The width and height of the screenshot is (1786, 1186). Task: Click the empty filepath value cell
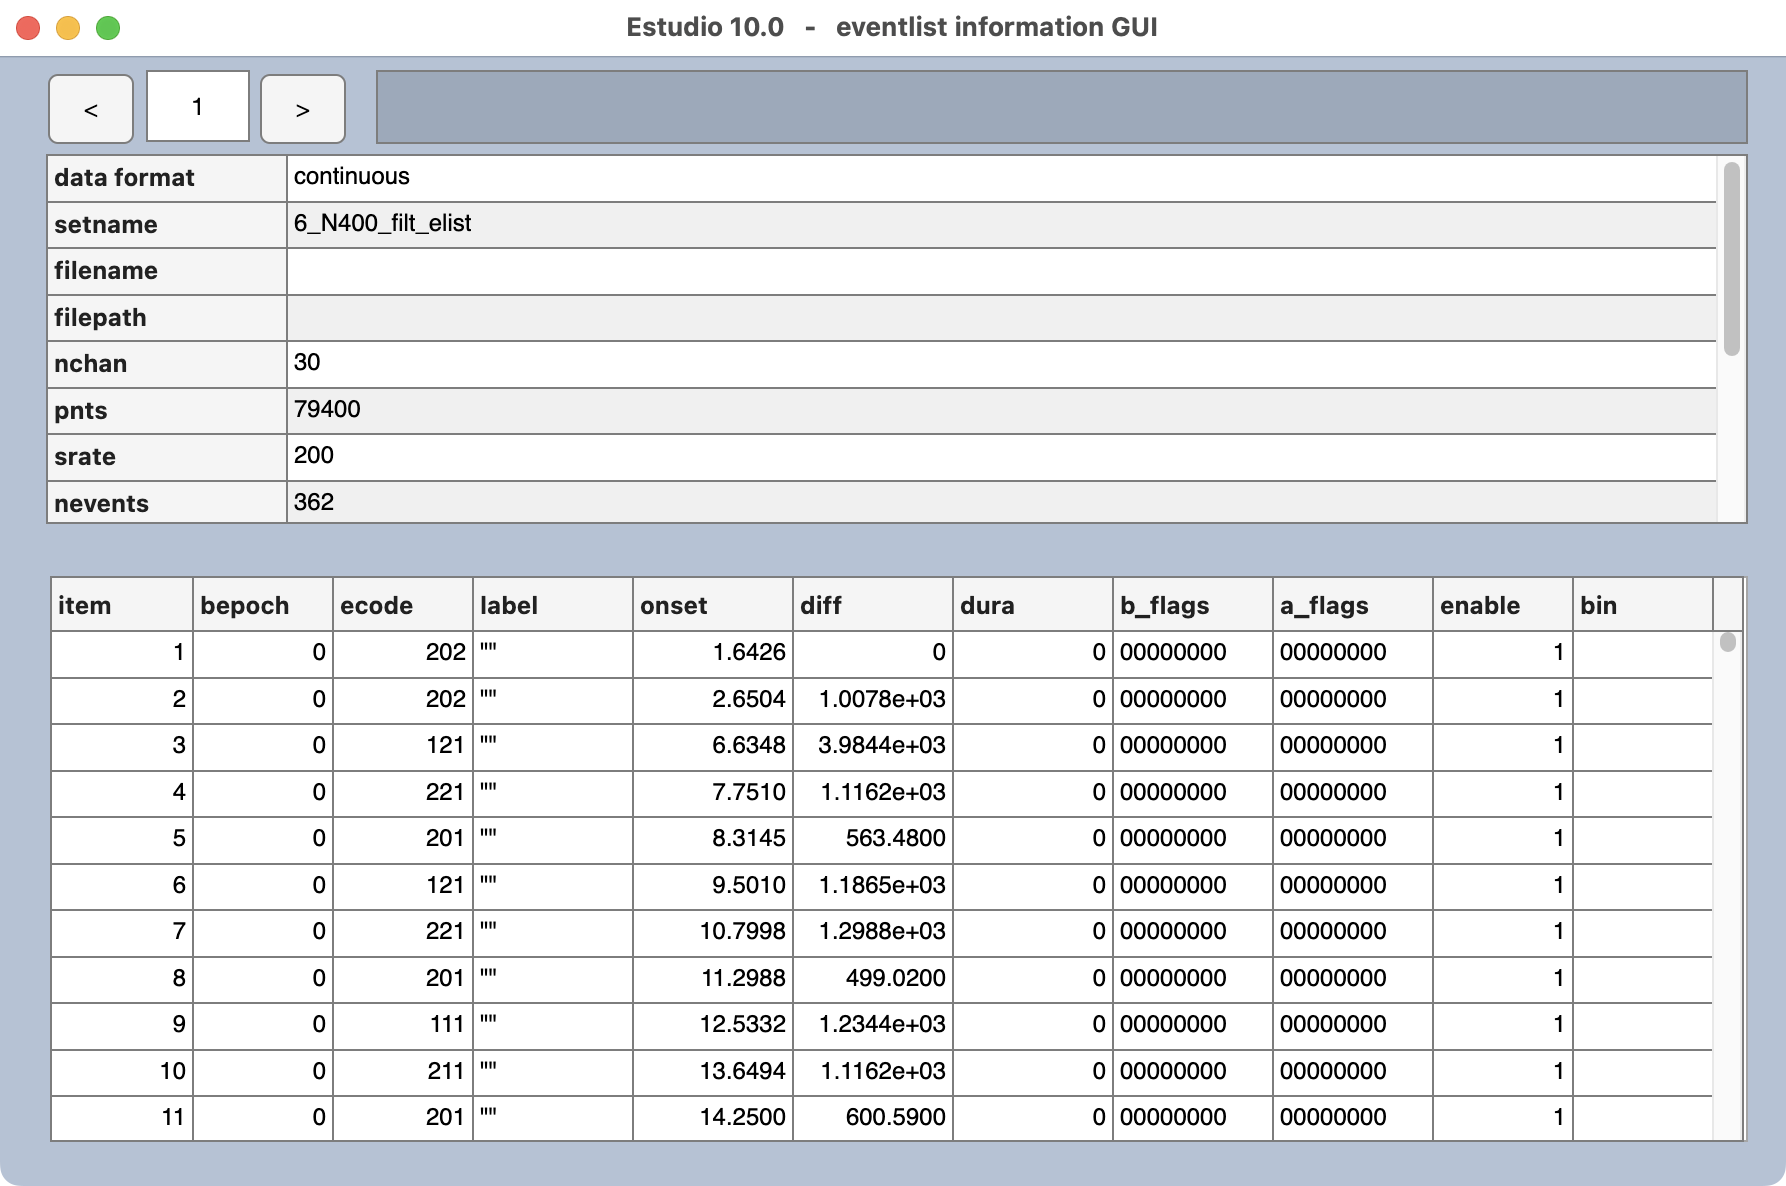pos(1001,317)
